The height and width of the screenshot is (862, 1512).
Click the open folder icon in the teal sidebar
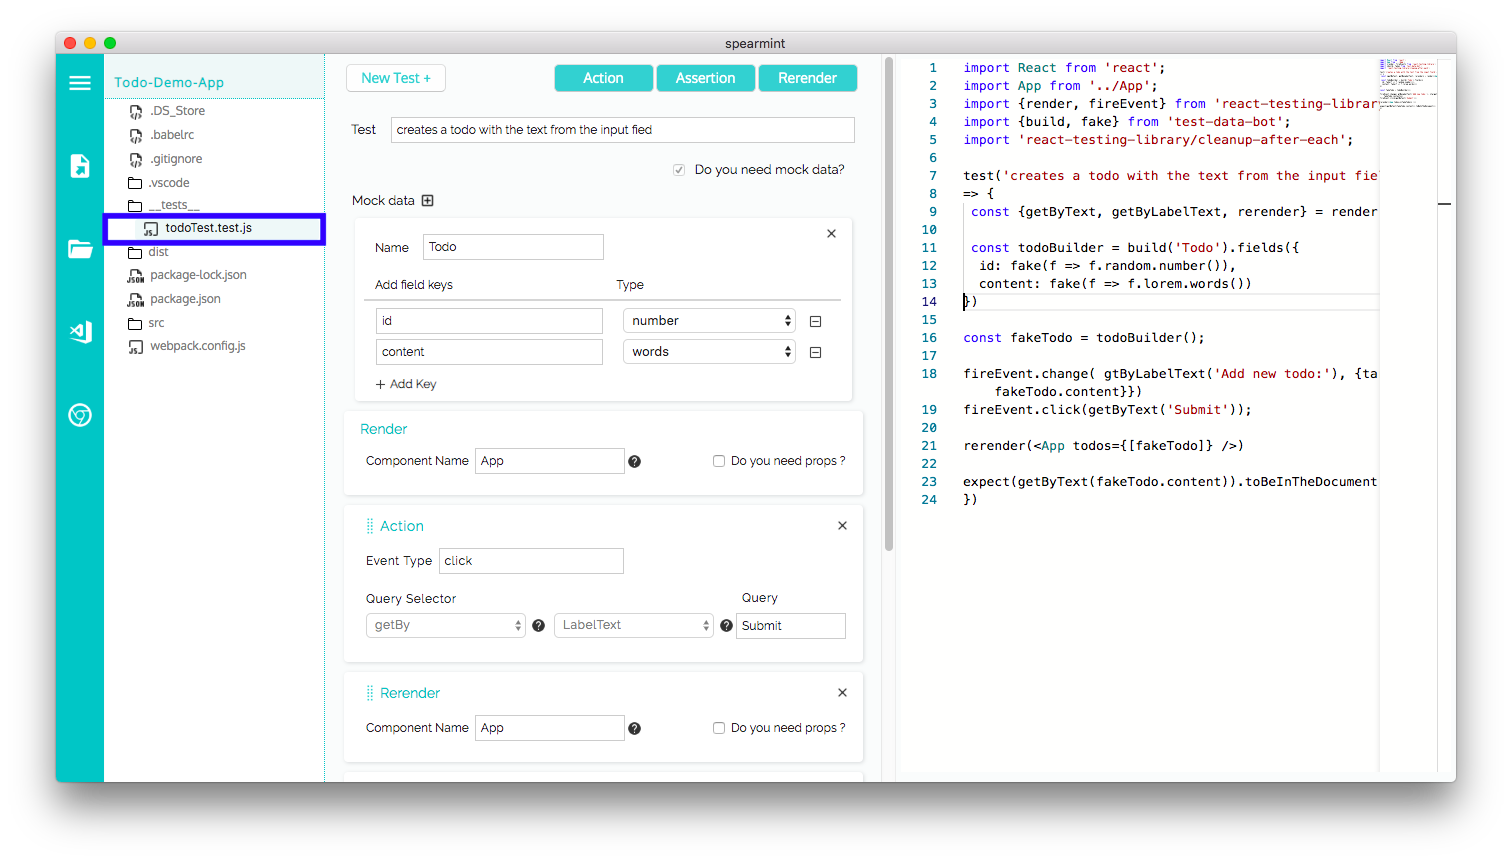80,249
